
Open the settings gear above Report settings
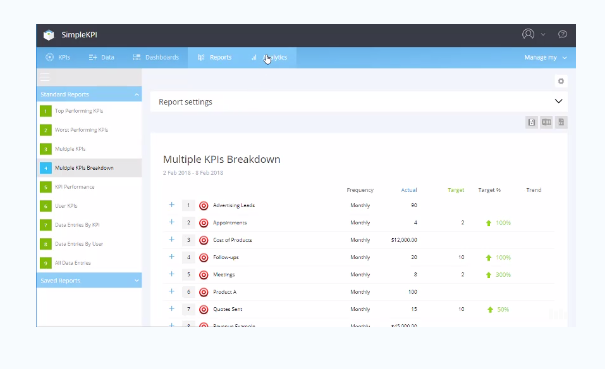561,81
